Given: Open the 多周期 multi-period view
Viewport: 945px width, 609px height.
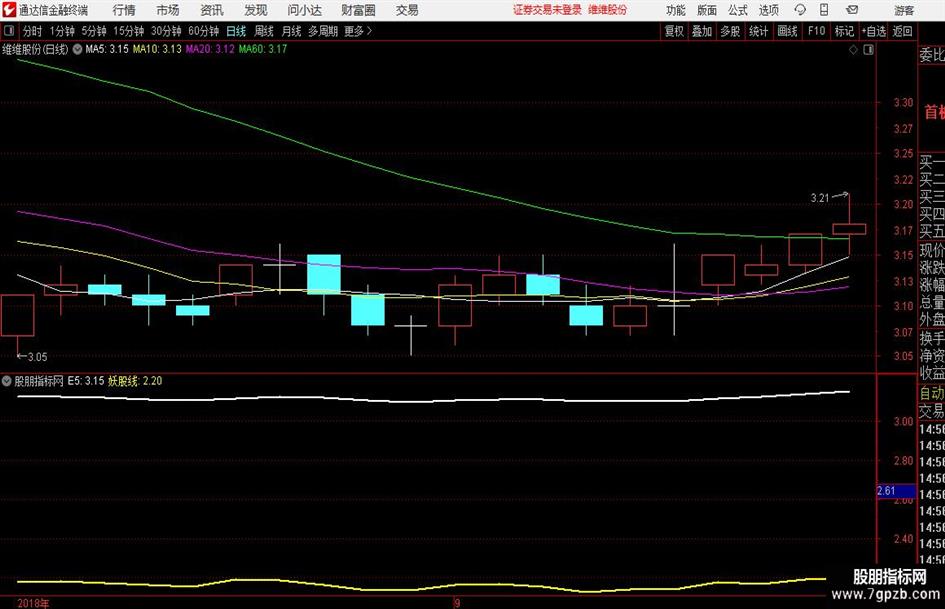Looking at the screenshot, I should (x=323, y=31).
